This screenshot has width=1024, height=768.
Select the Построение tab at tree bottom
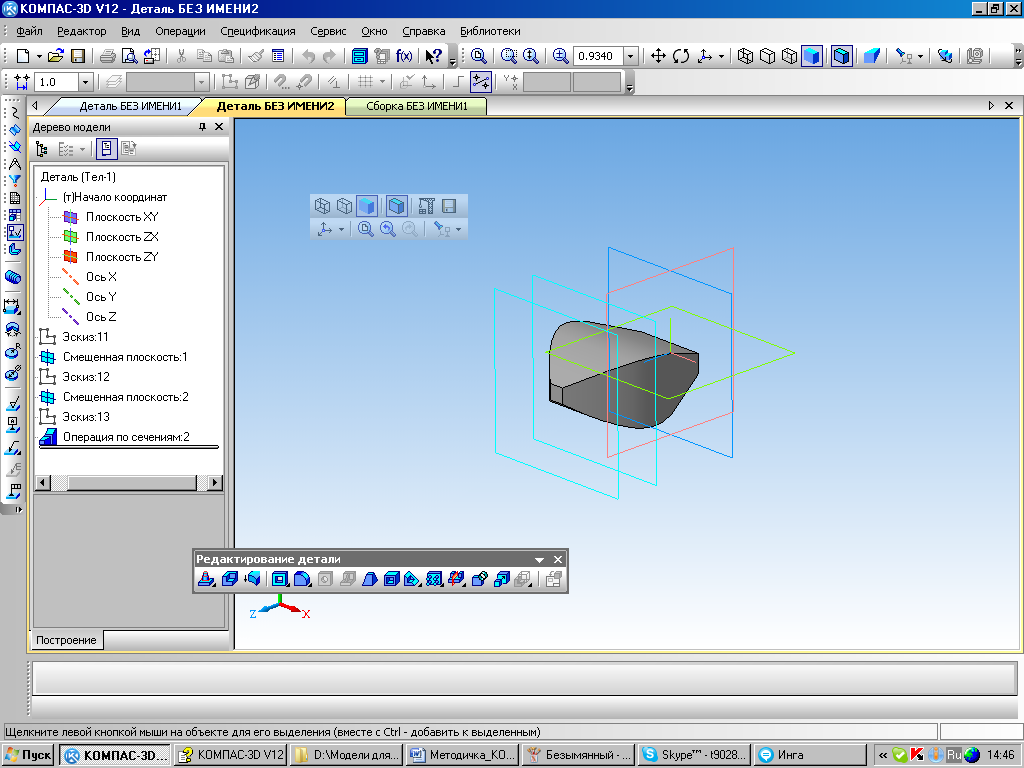[66, 640]
